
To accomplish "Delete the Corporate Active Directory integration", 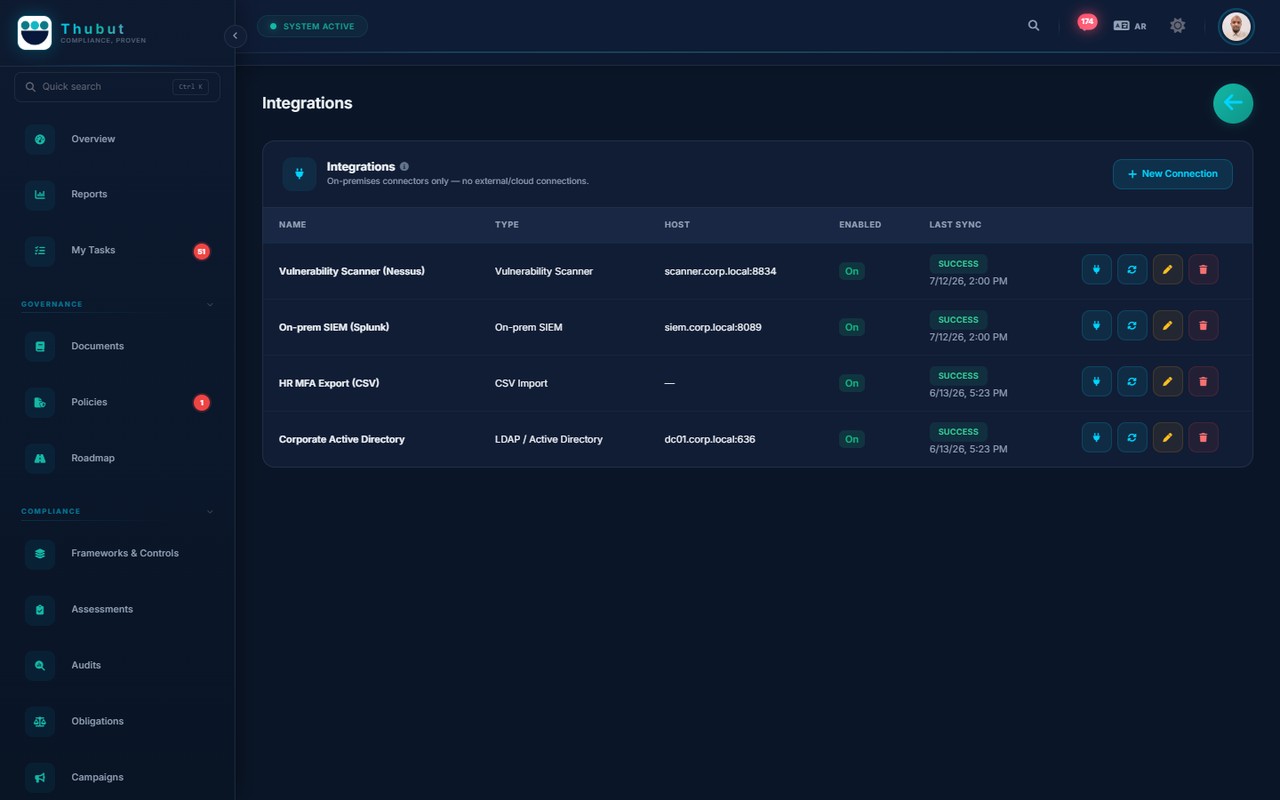I will pyautogui.click(x=1203, y=437).
